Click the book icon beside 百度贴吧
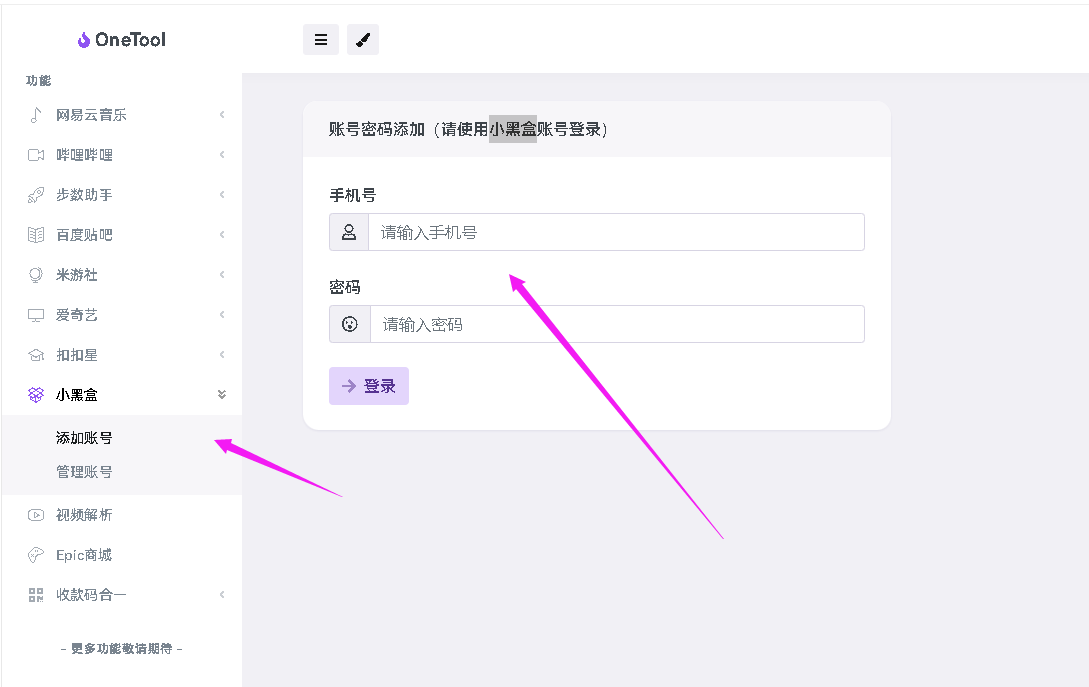 (35, 235)
